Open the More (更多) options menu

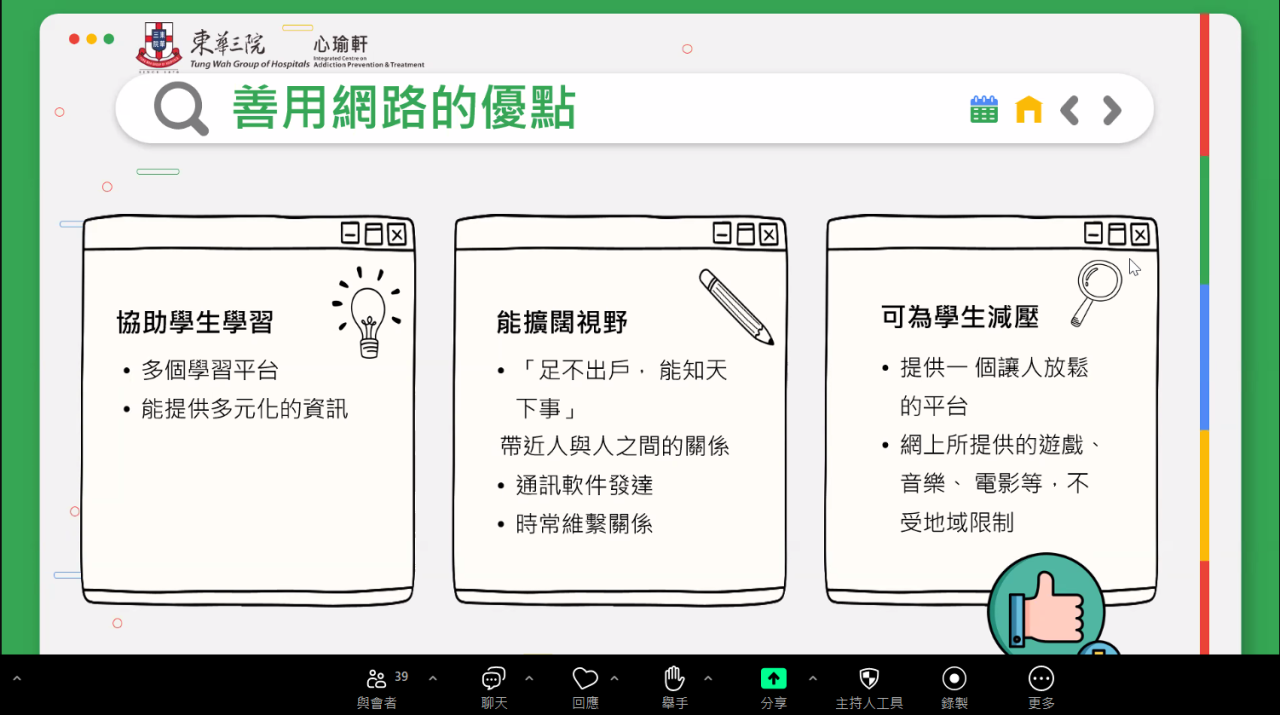[x=1041, y=680]
